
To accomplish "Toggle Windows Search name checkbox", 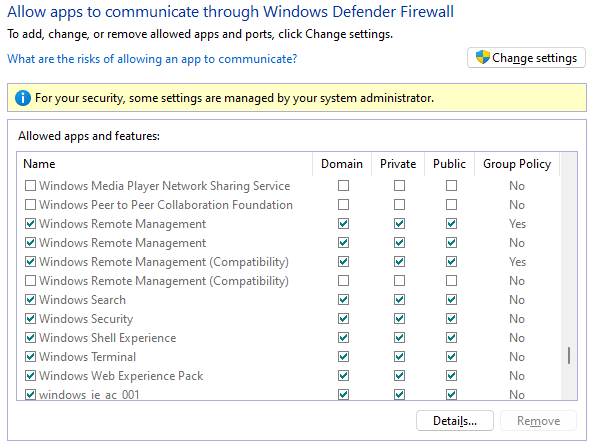I will pyautogui.click(x=30, y=300).
